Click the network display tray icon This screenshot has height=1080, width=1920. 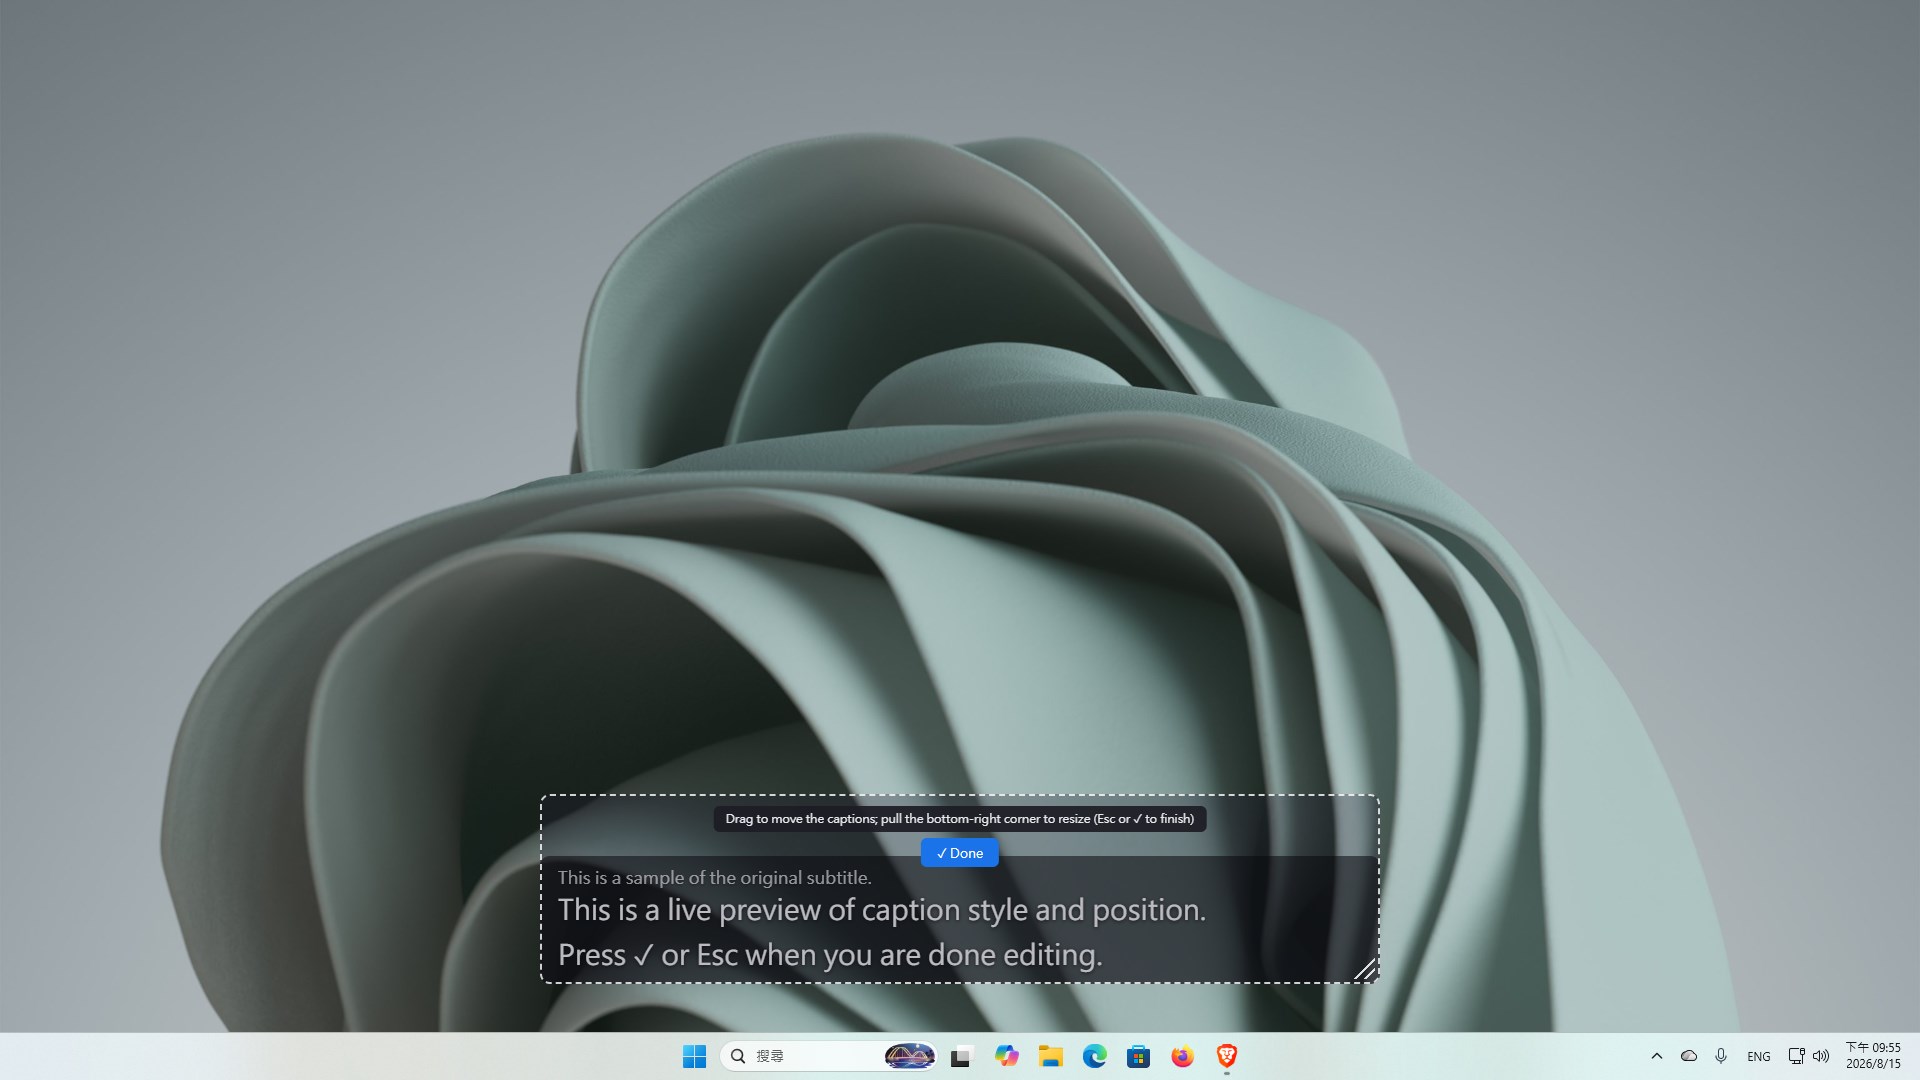(1796, 1056)
